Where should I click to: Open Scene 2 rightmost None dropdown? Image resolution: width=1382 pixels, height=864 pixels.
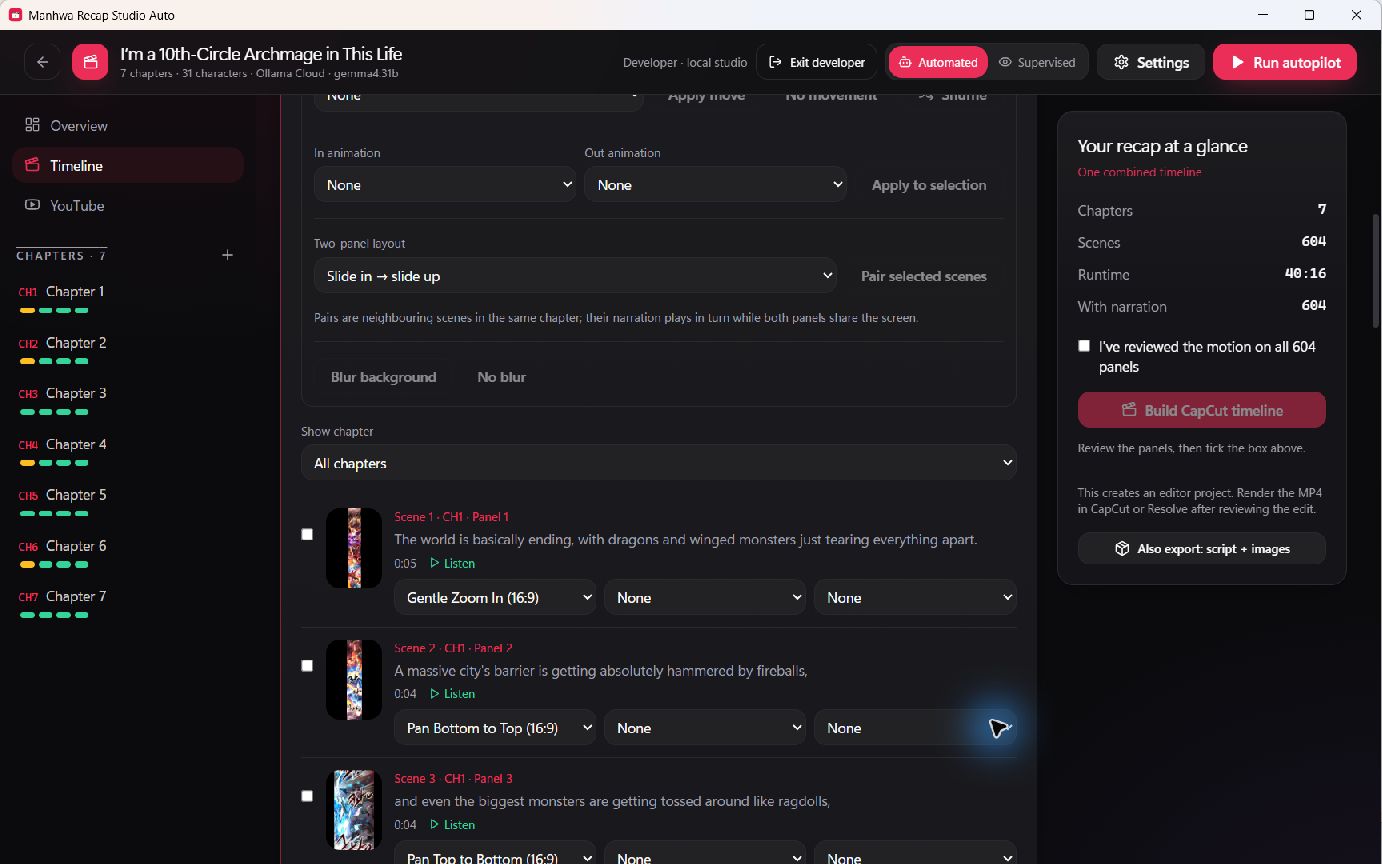pyautogui.click(x=915, y=728)
